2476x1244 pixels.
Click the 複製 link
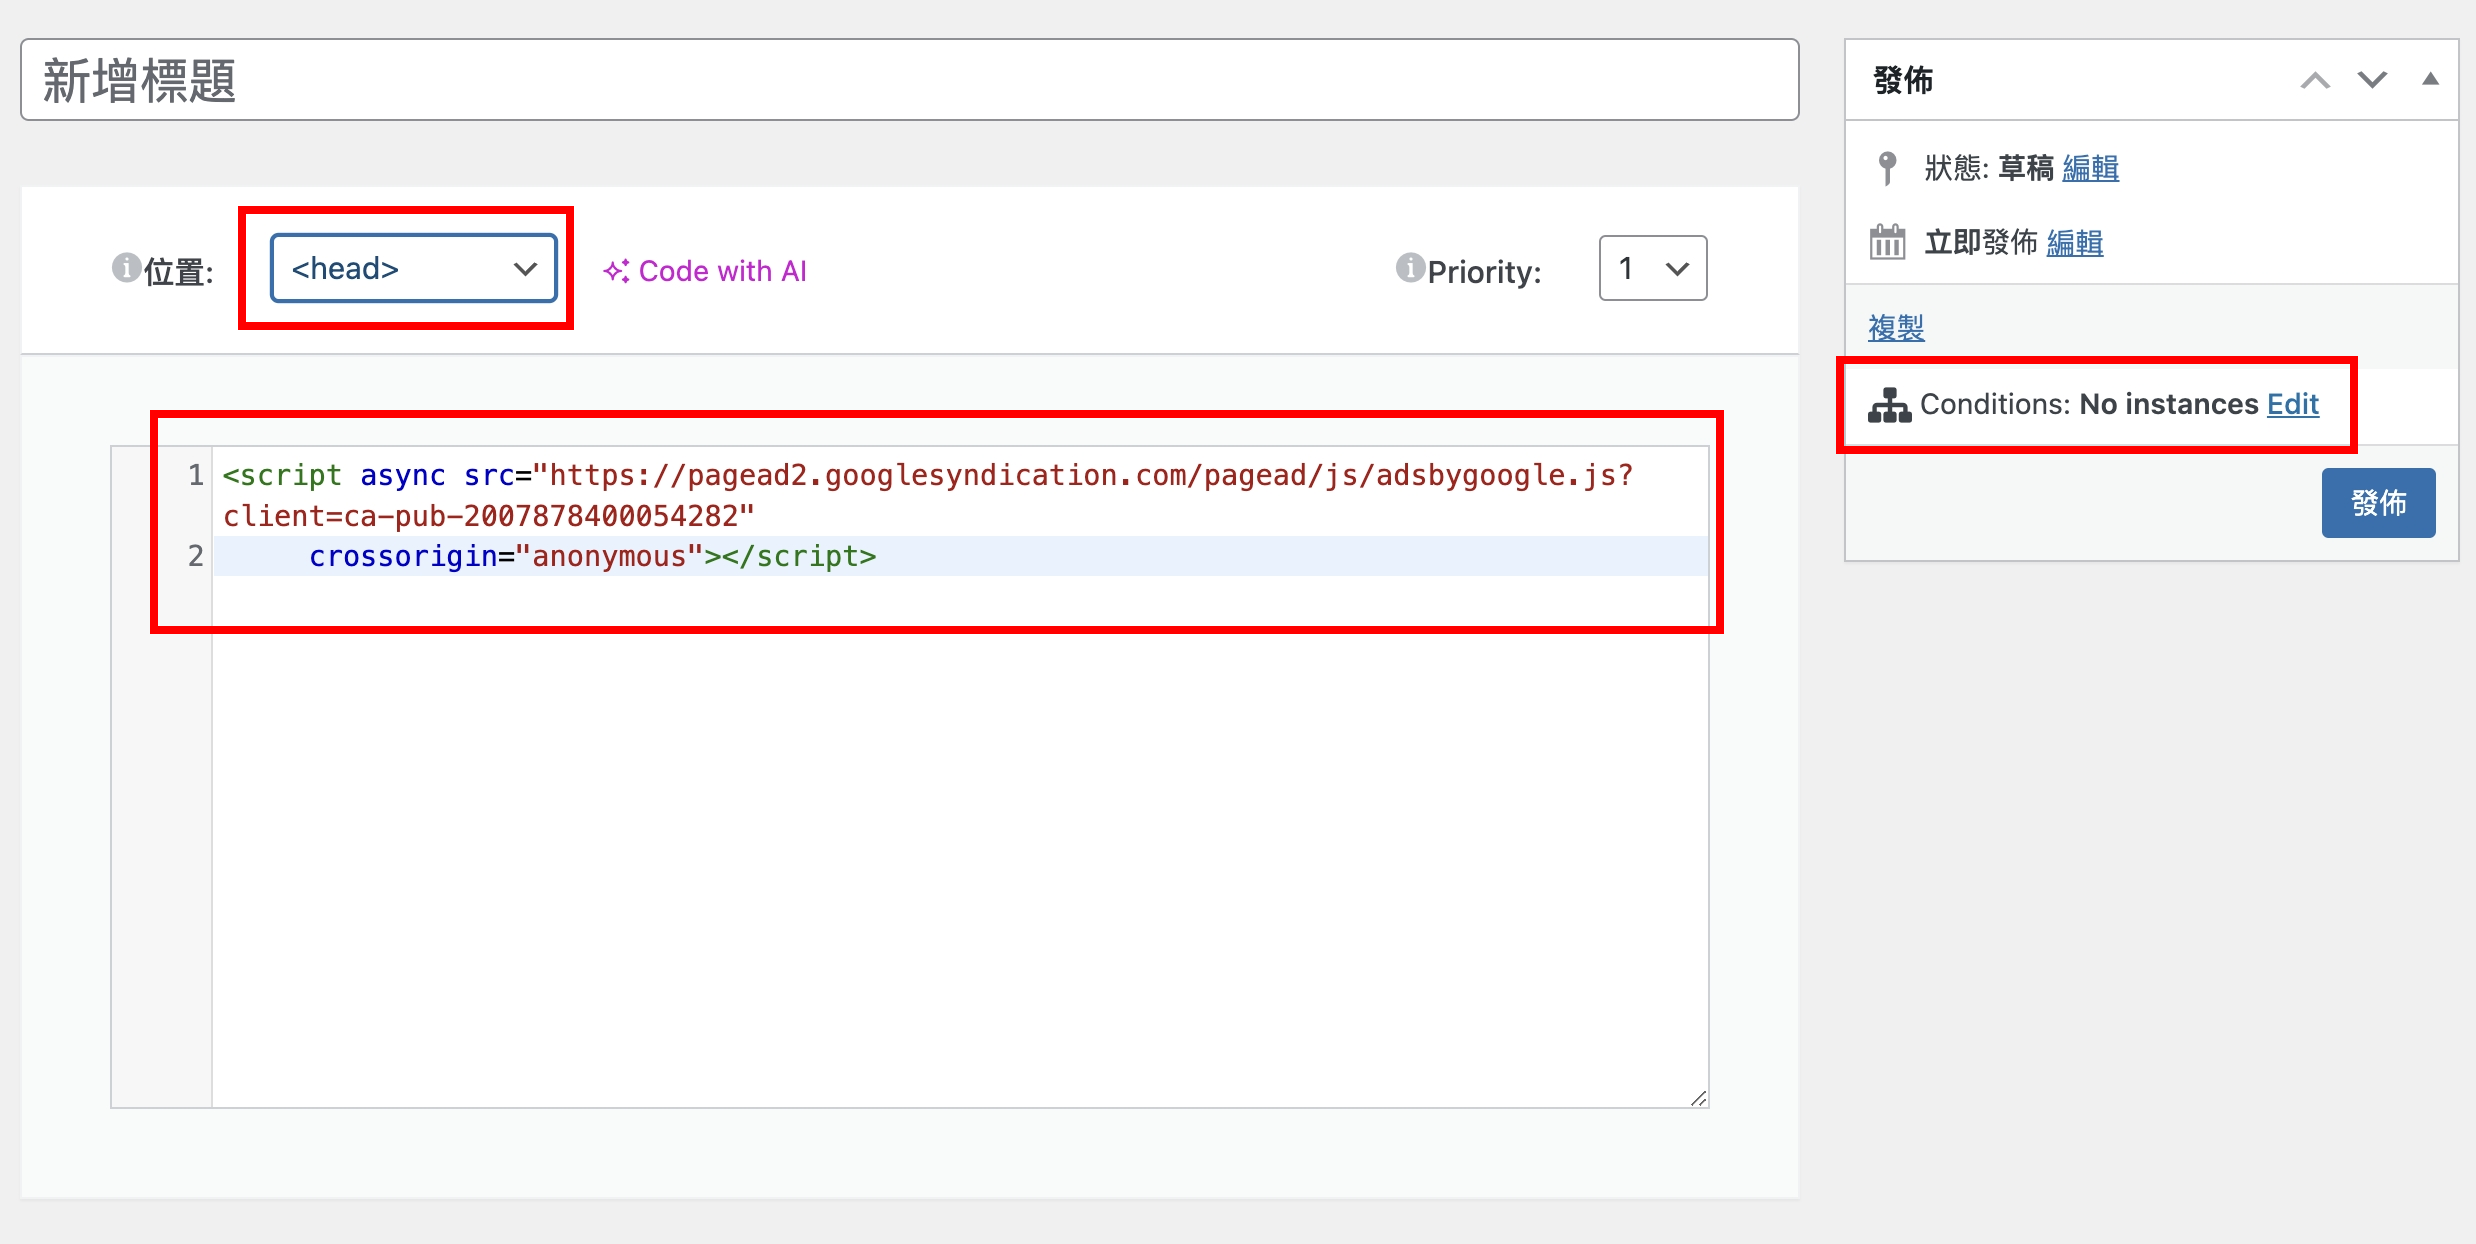(x=1896, y=327)
